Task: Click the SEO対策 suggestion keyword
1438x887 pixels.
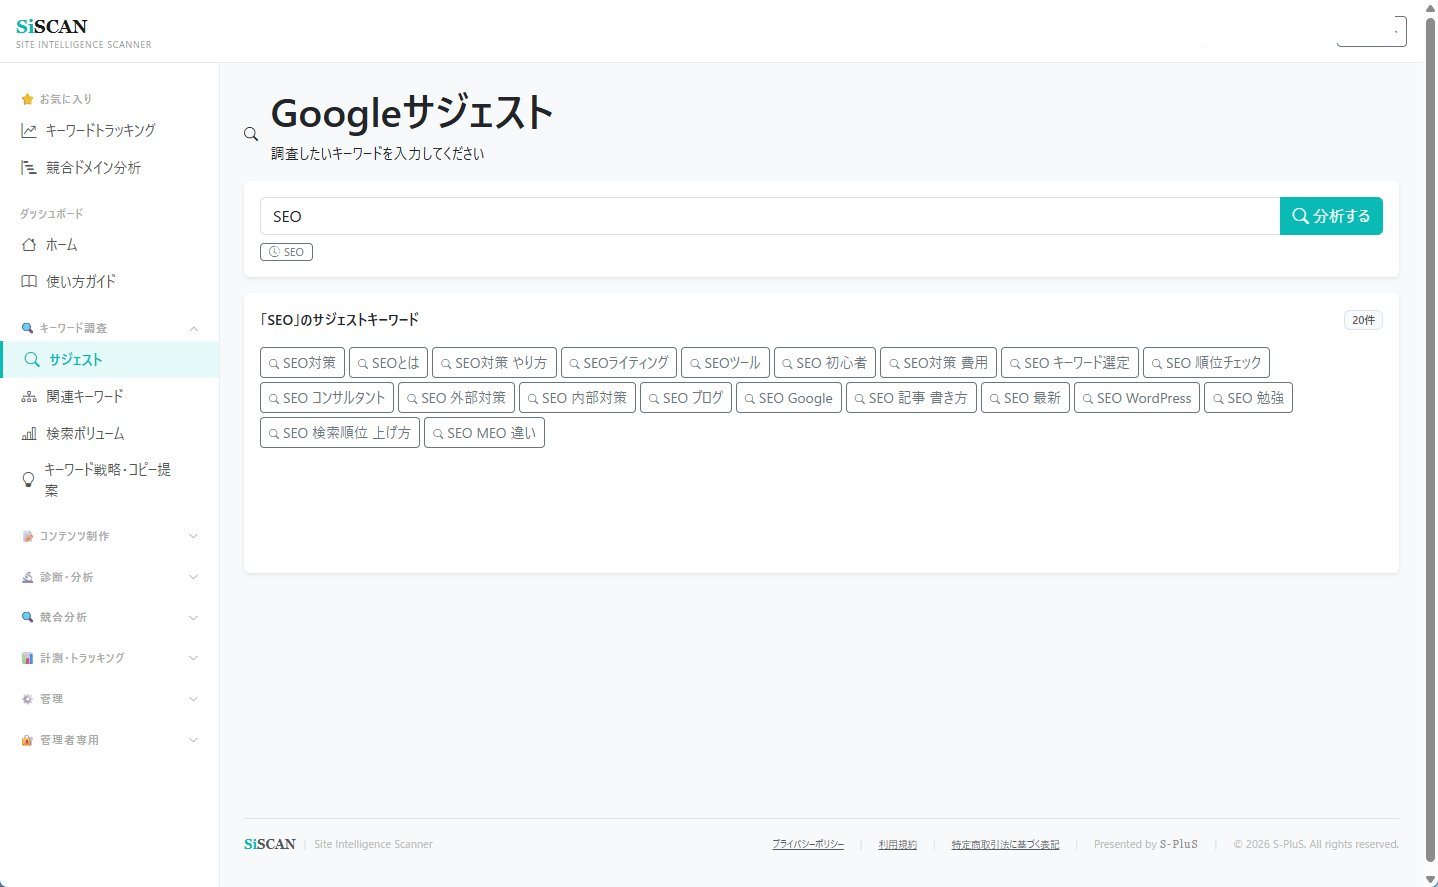Action: 302,363
